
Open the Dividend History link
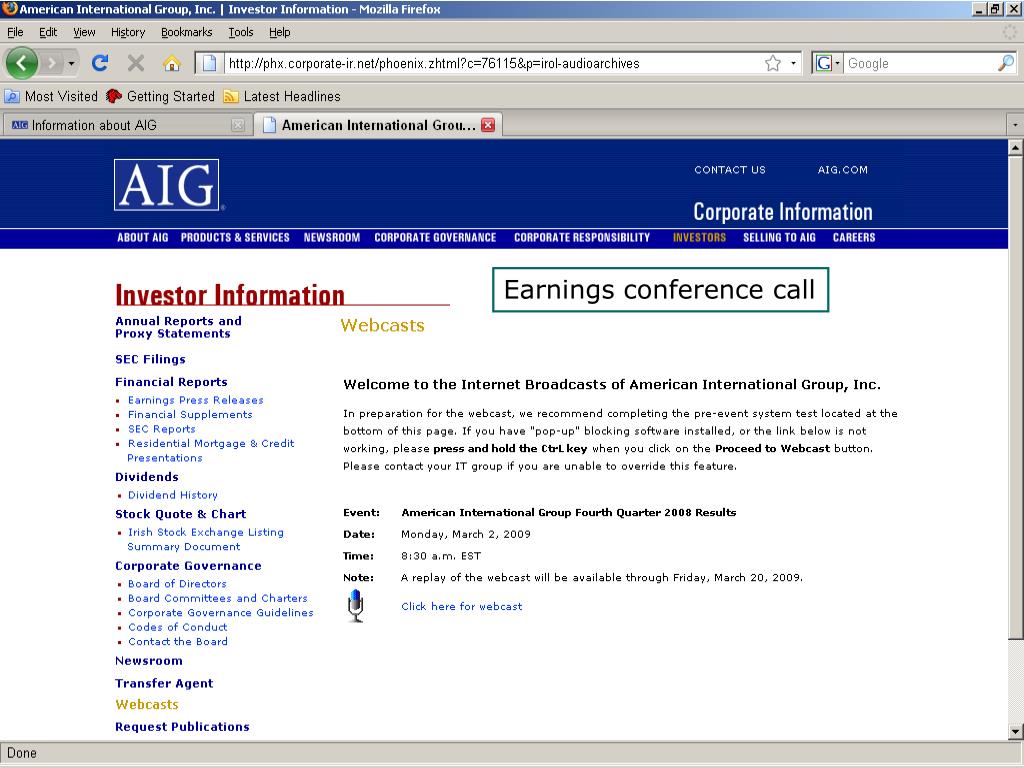pos(172,495)
